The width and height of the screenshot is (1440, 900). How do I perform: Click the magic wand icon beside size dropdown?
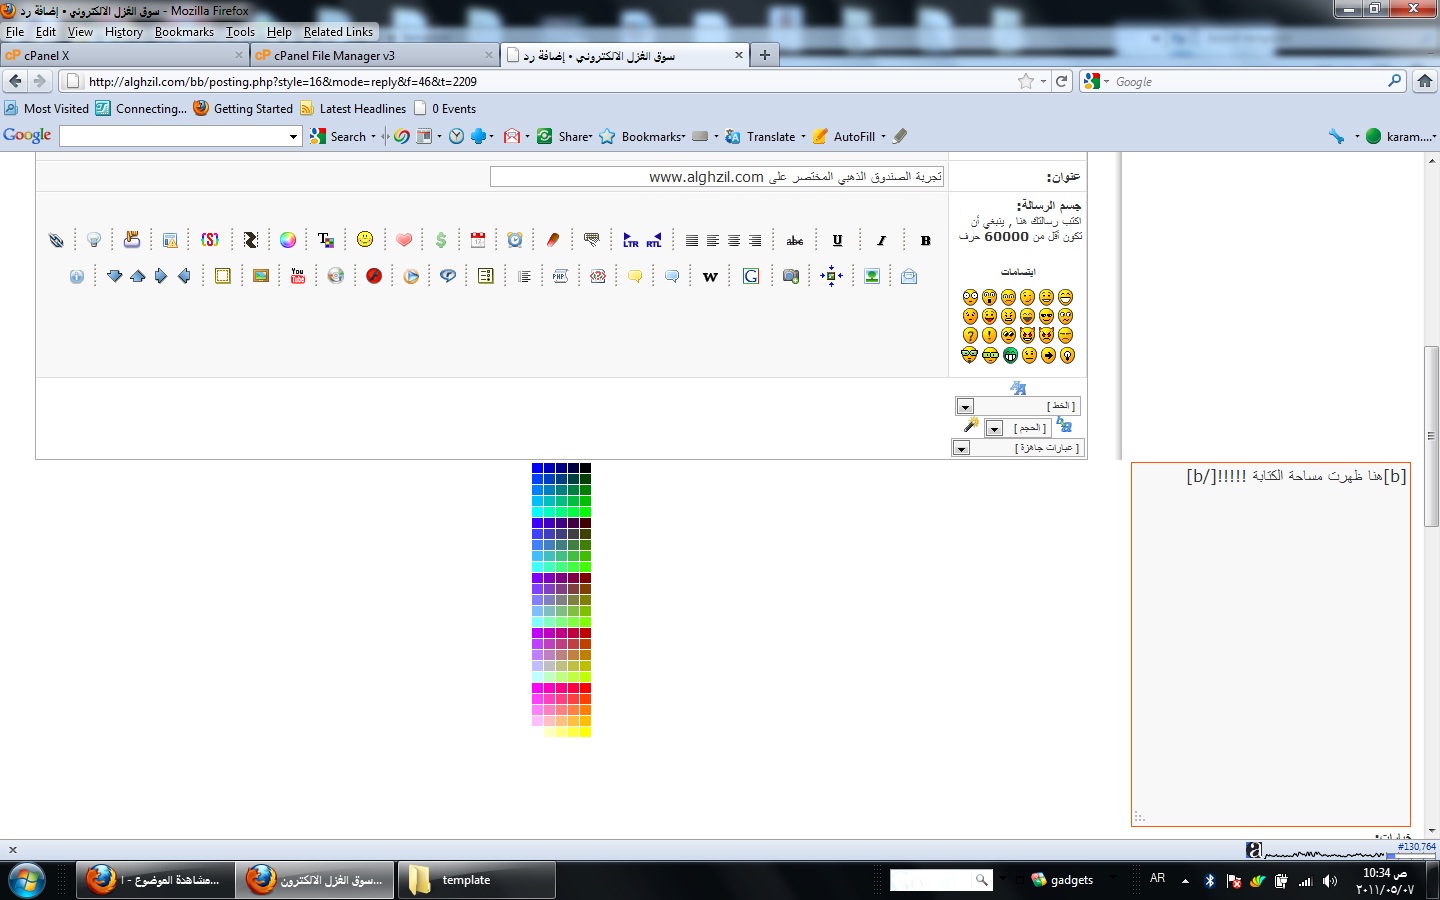click(x=970, y=426)
